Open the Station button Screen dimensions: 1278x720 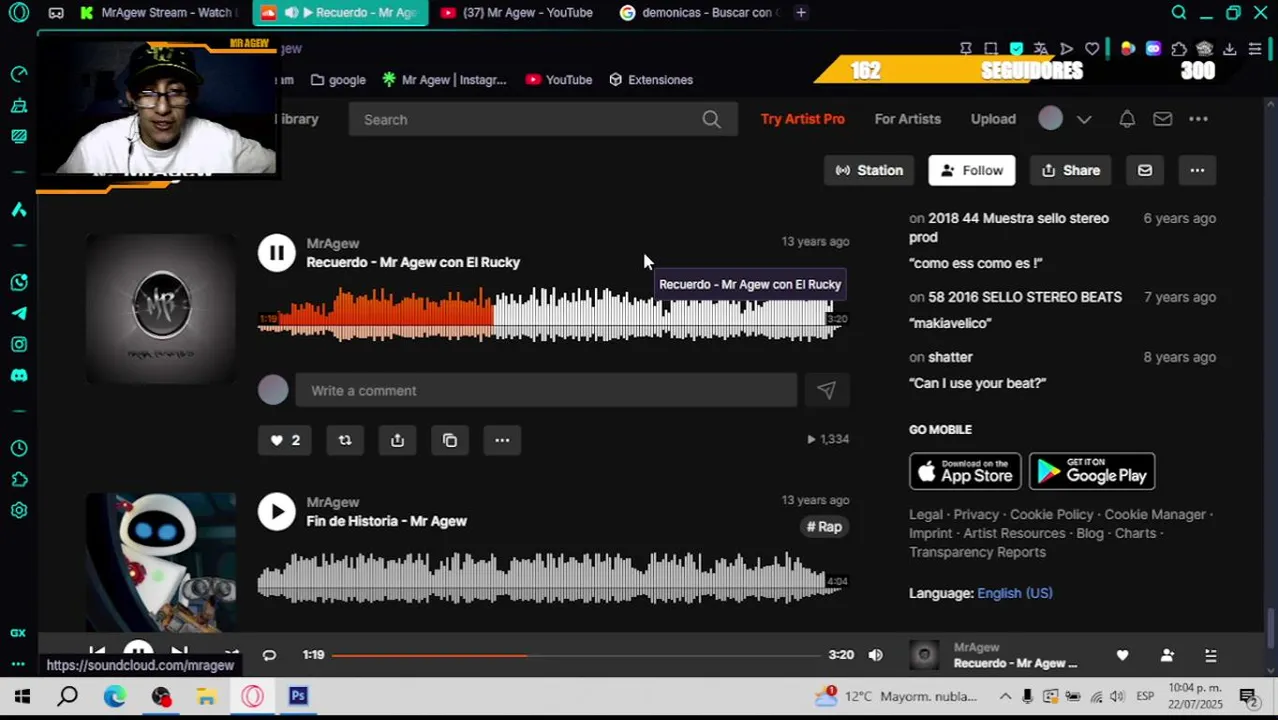(869, 170)
